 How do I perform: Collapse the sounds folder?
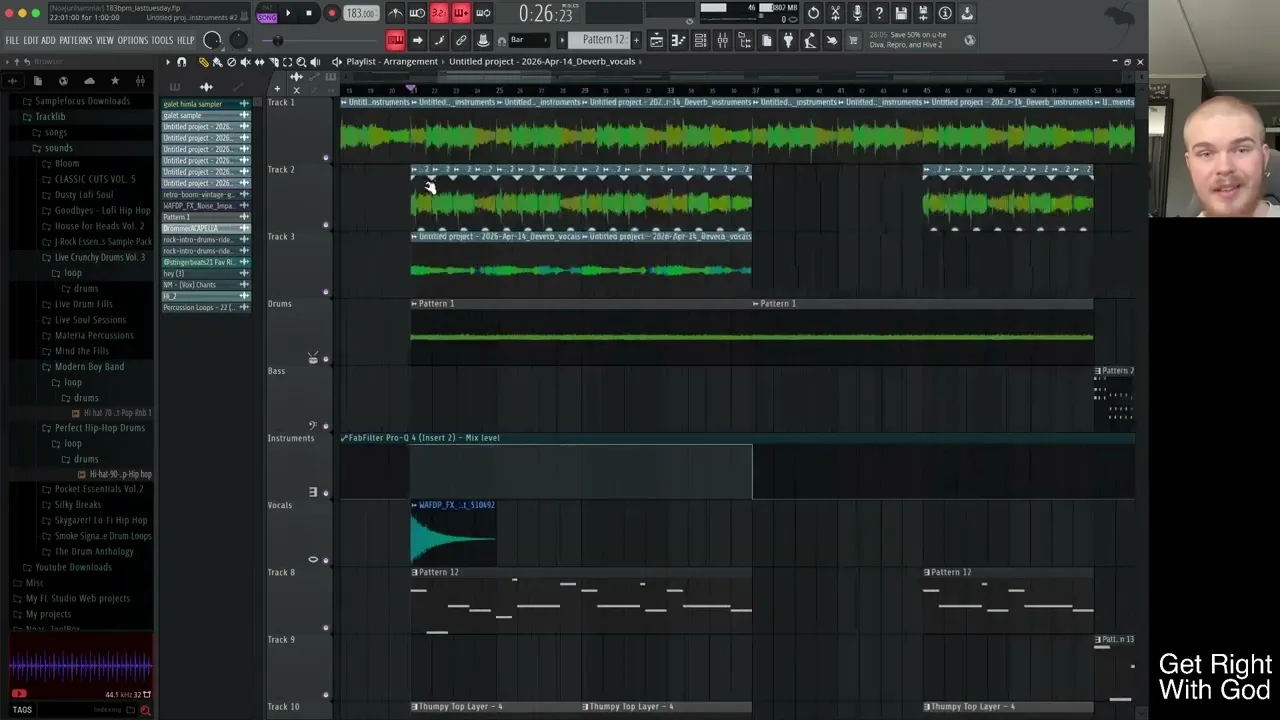click(52, 148)
